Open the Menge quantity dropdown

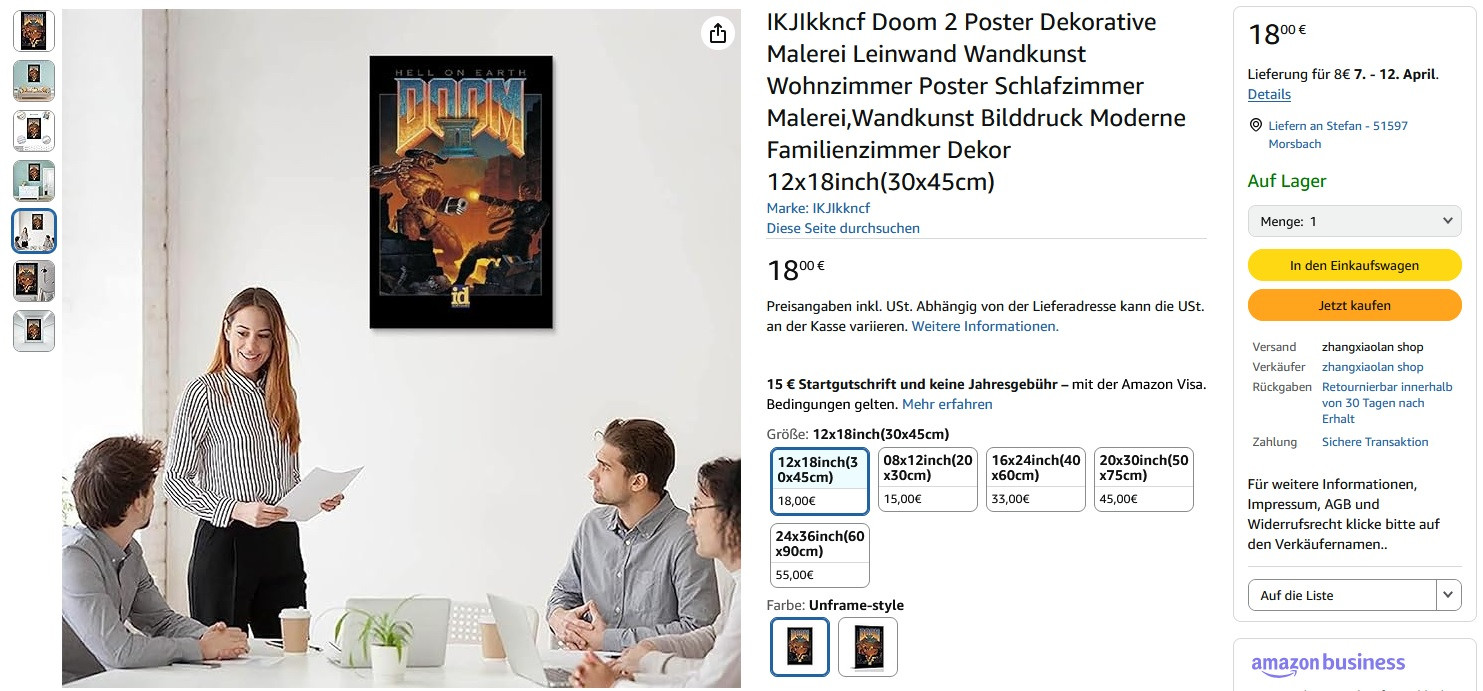[1355, 221]
